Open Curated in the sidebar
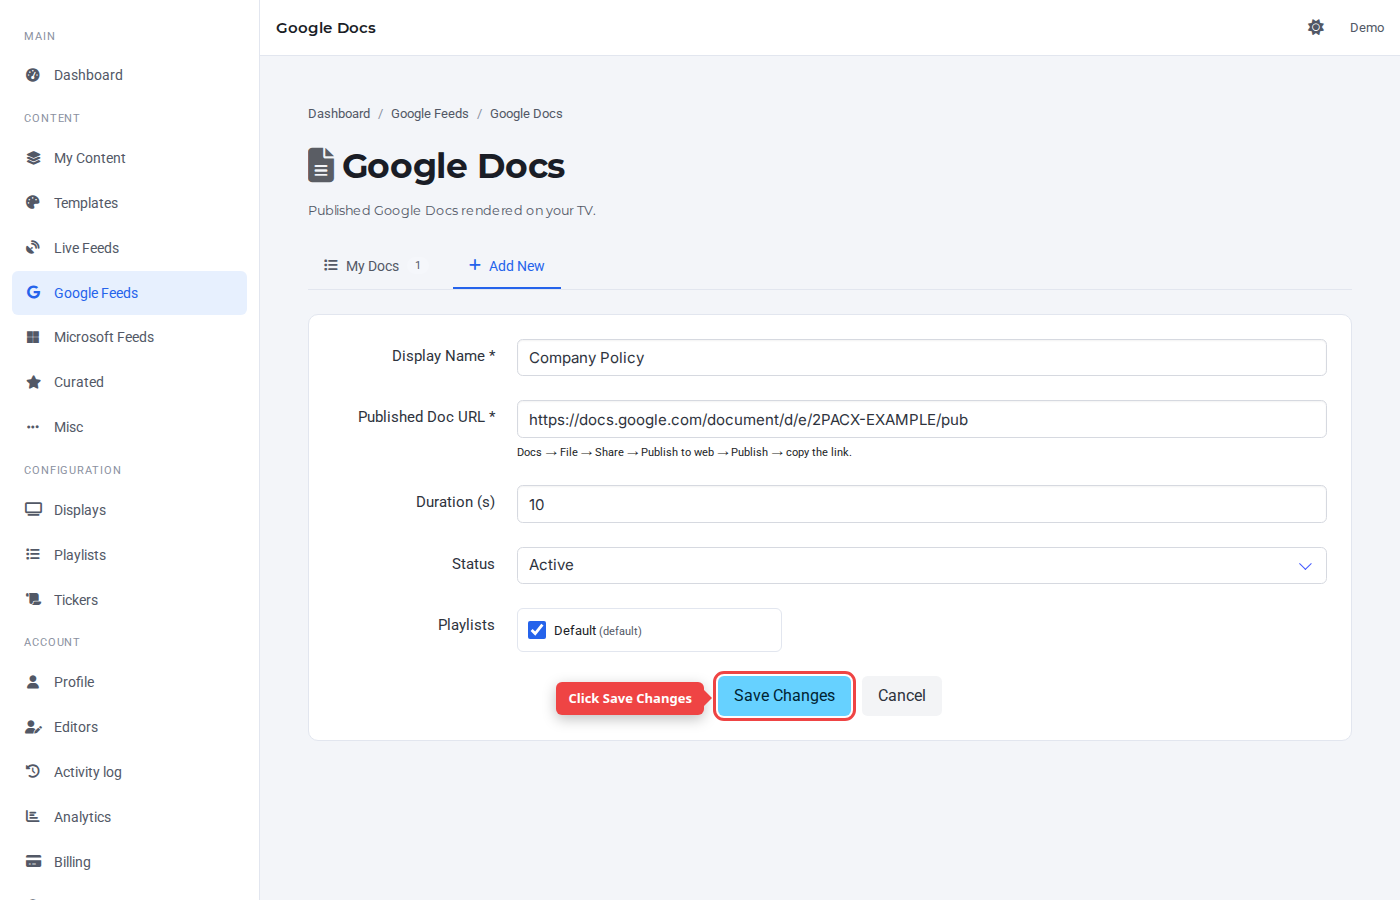 tap(130, 382)
